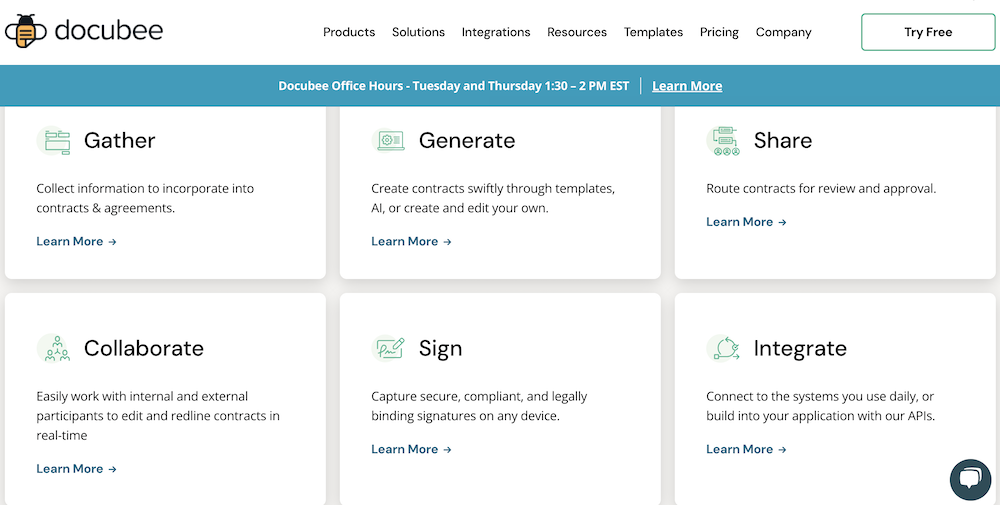
Task: Open the chat widget bubble
Action: 970,480
